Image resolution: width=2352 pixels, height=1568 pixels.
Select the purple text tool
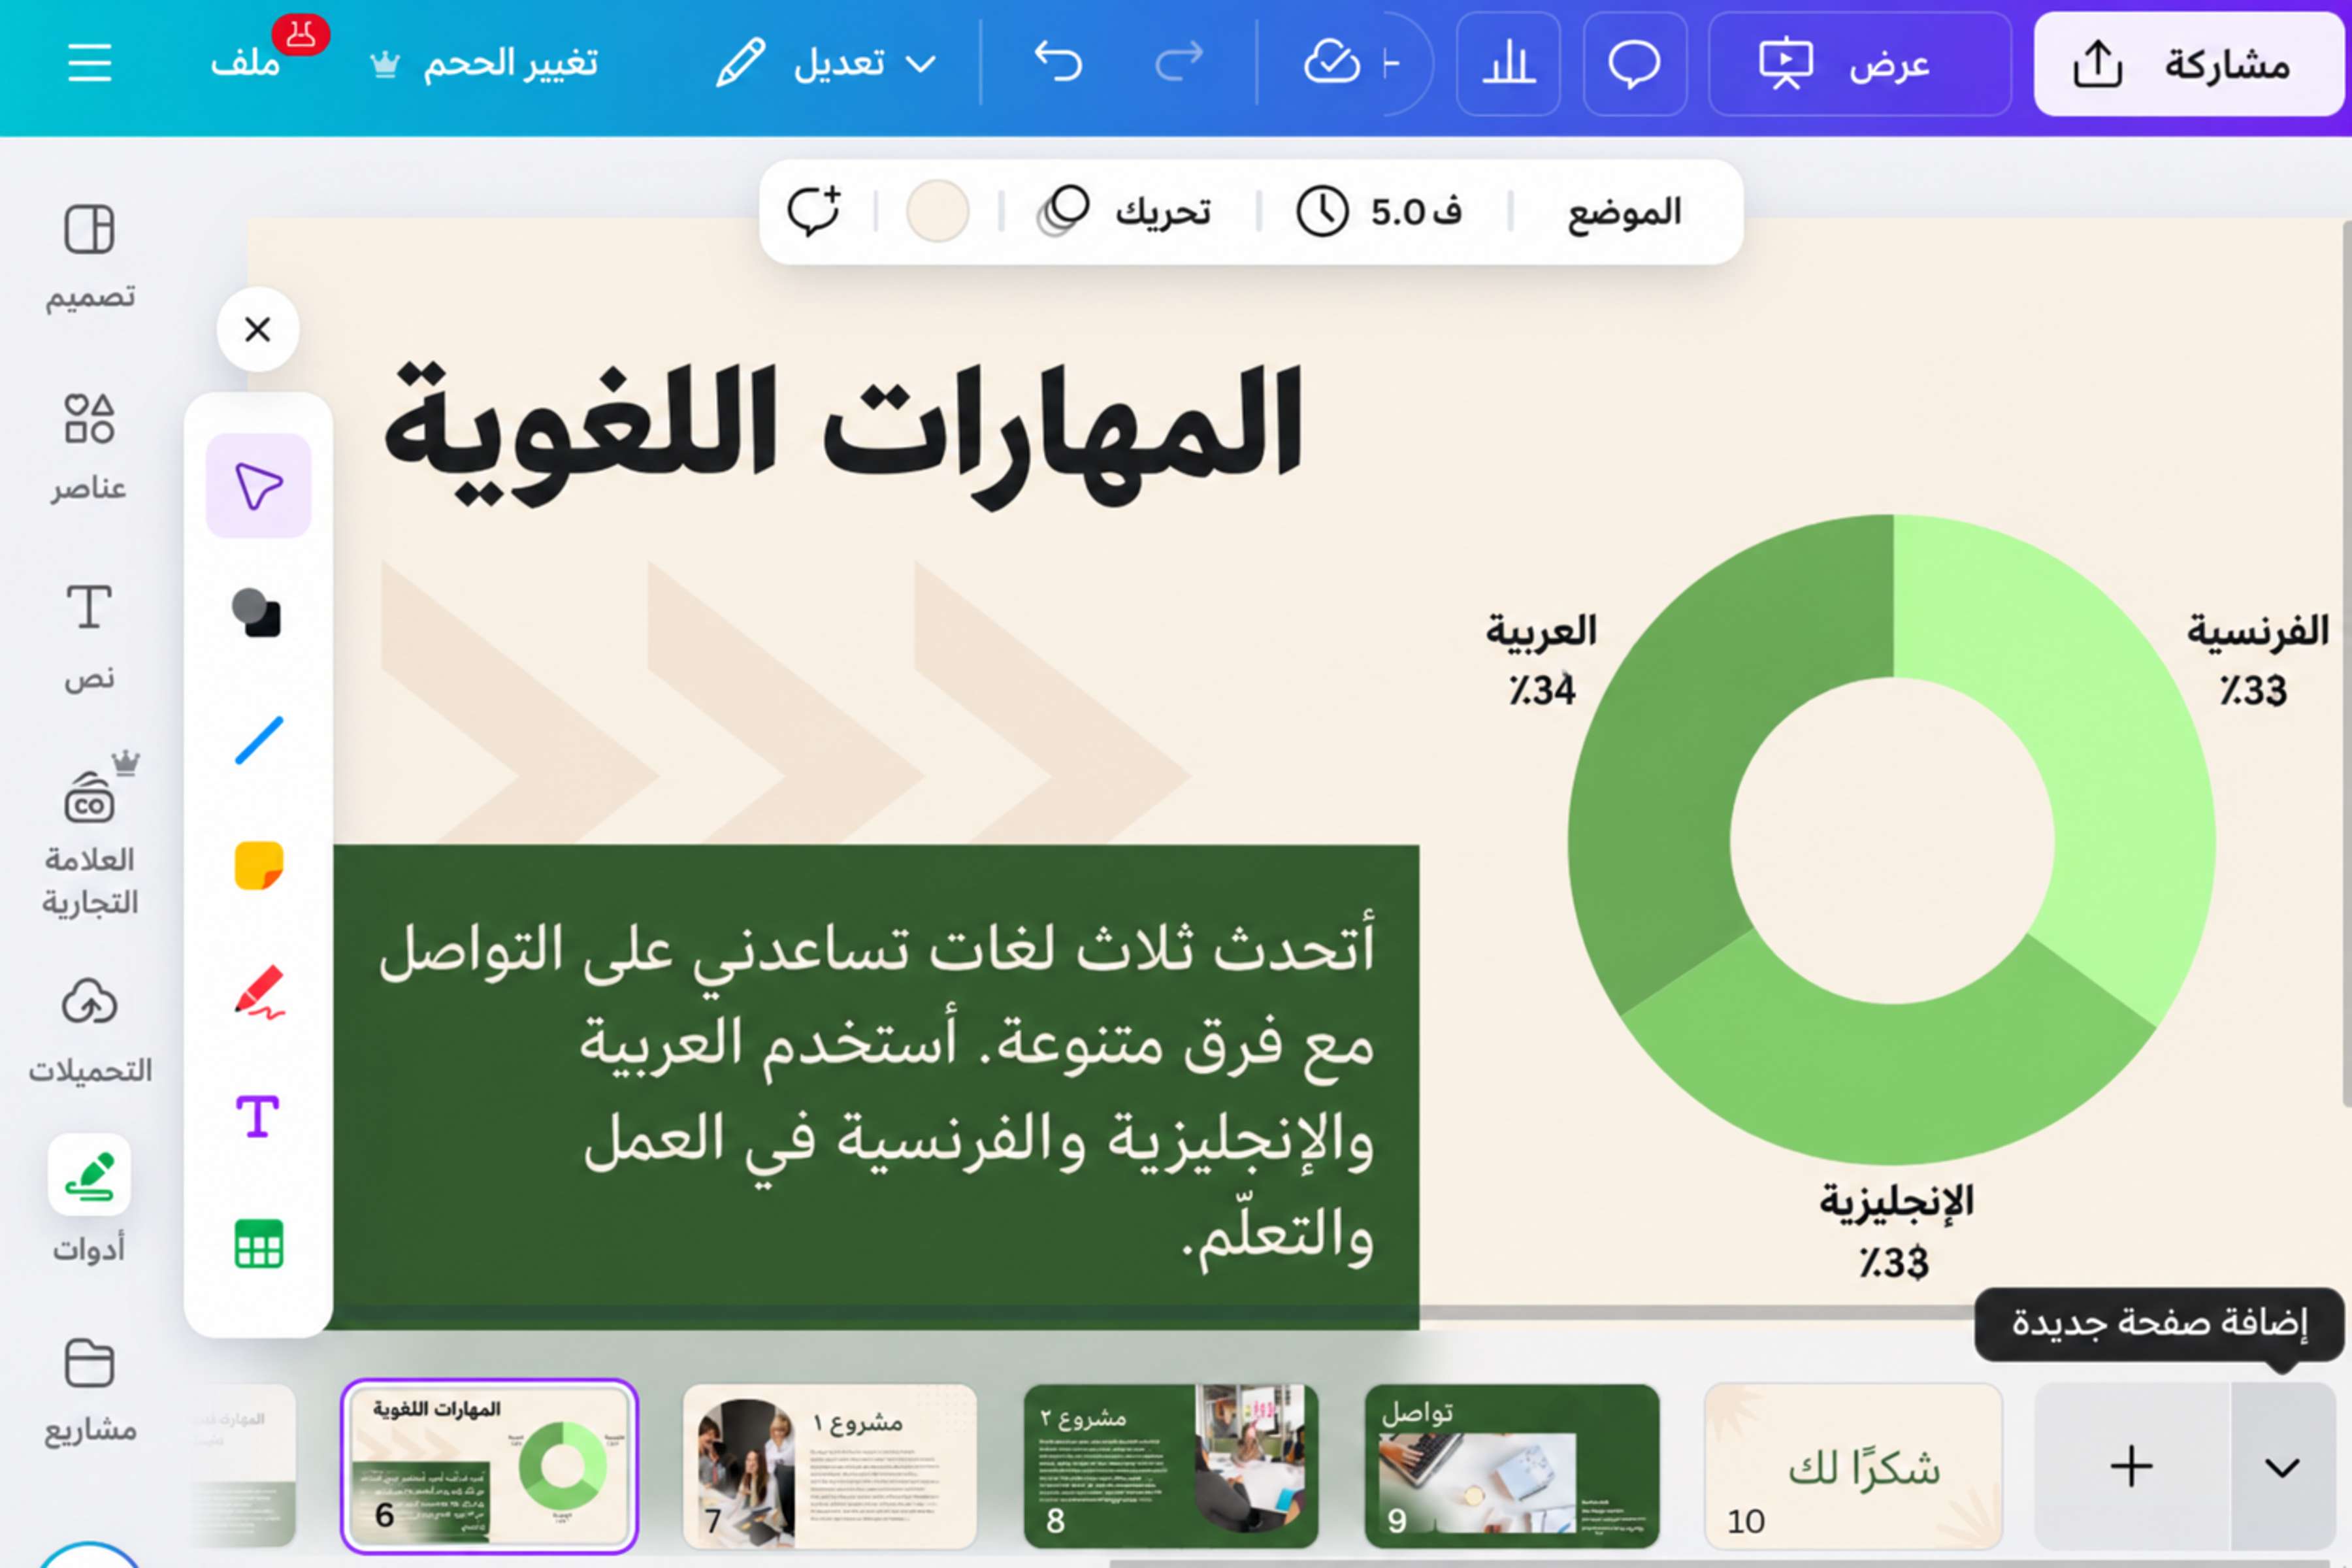pyautogui.click(x=258, y=1117)
